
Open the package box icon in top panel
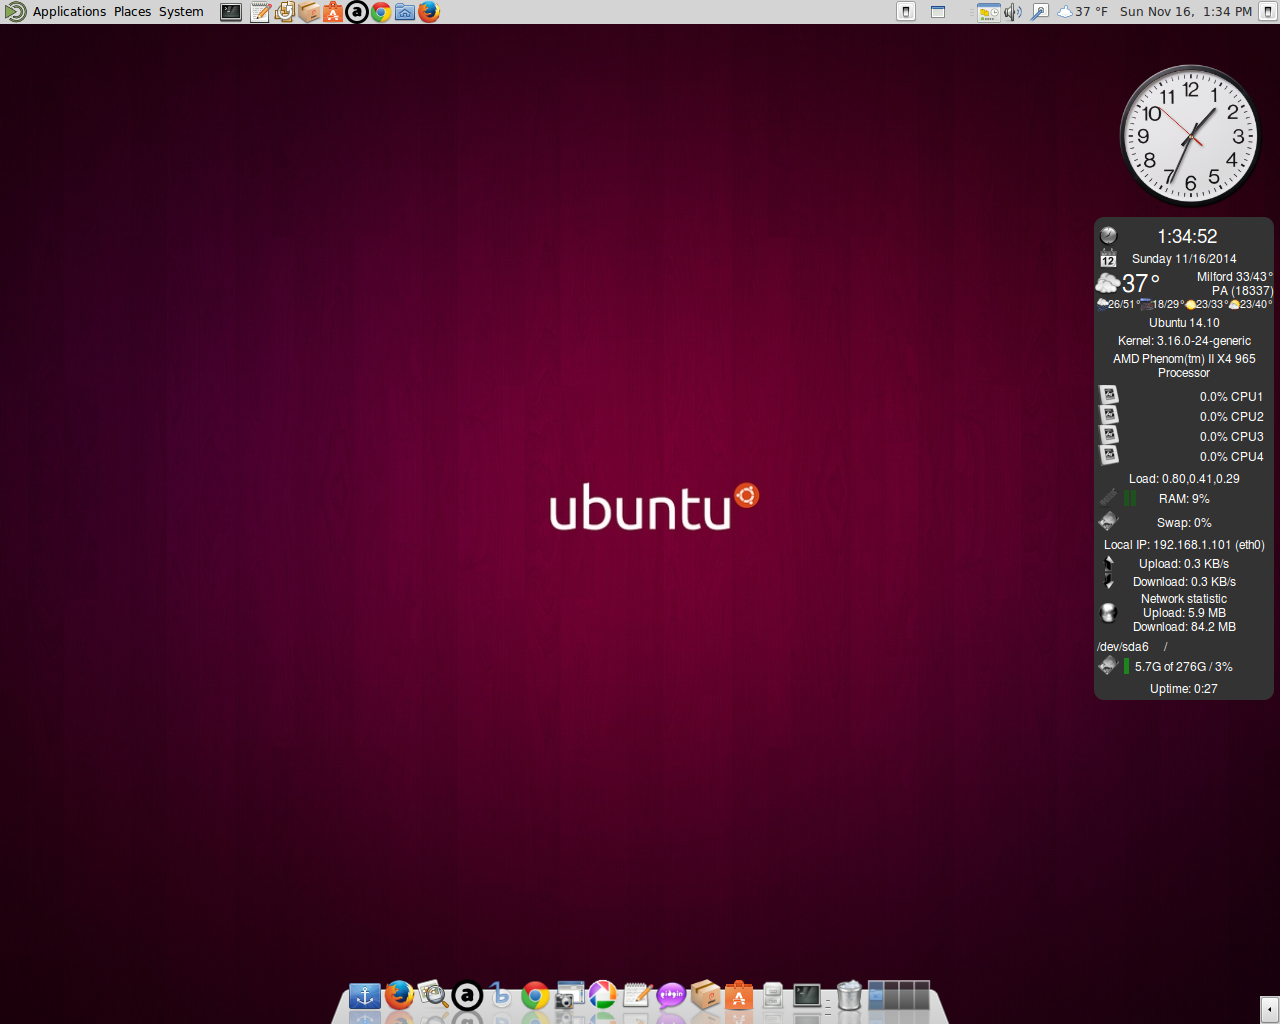coord(309,12)
